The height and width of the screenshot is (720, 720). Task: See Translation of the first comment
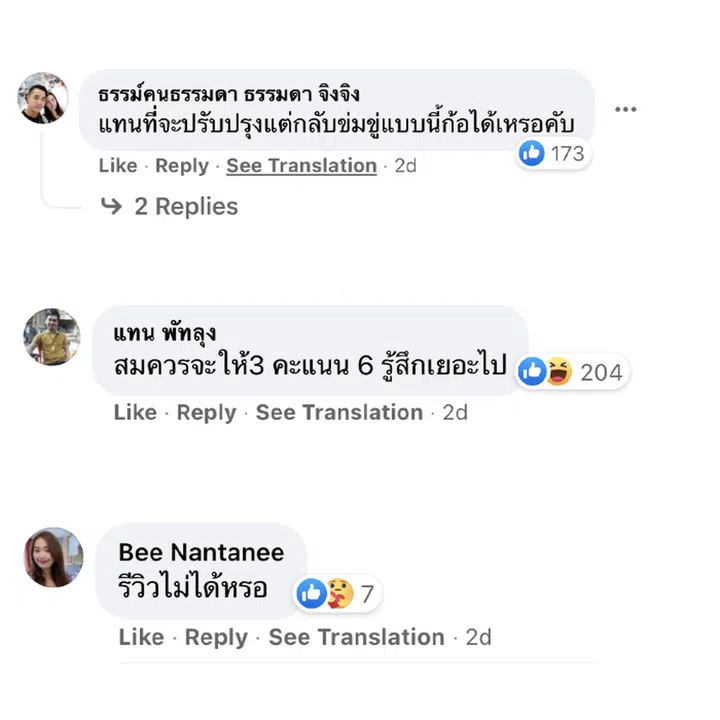[x=301, y=166]
